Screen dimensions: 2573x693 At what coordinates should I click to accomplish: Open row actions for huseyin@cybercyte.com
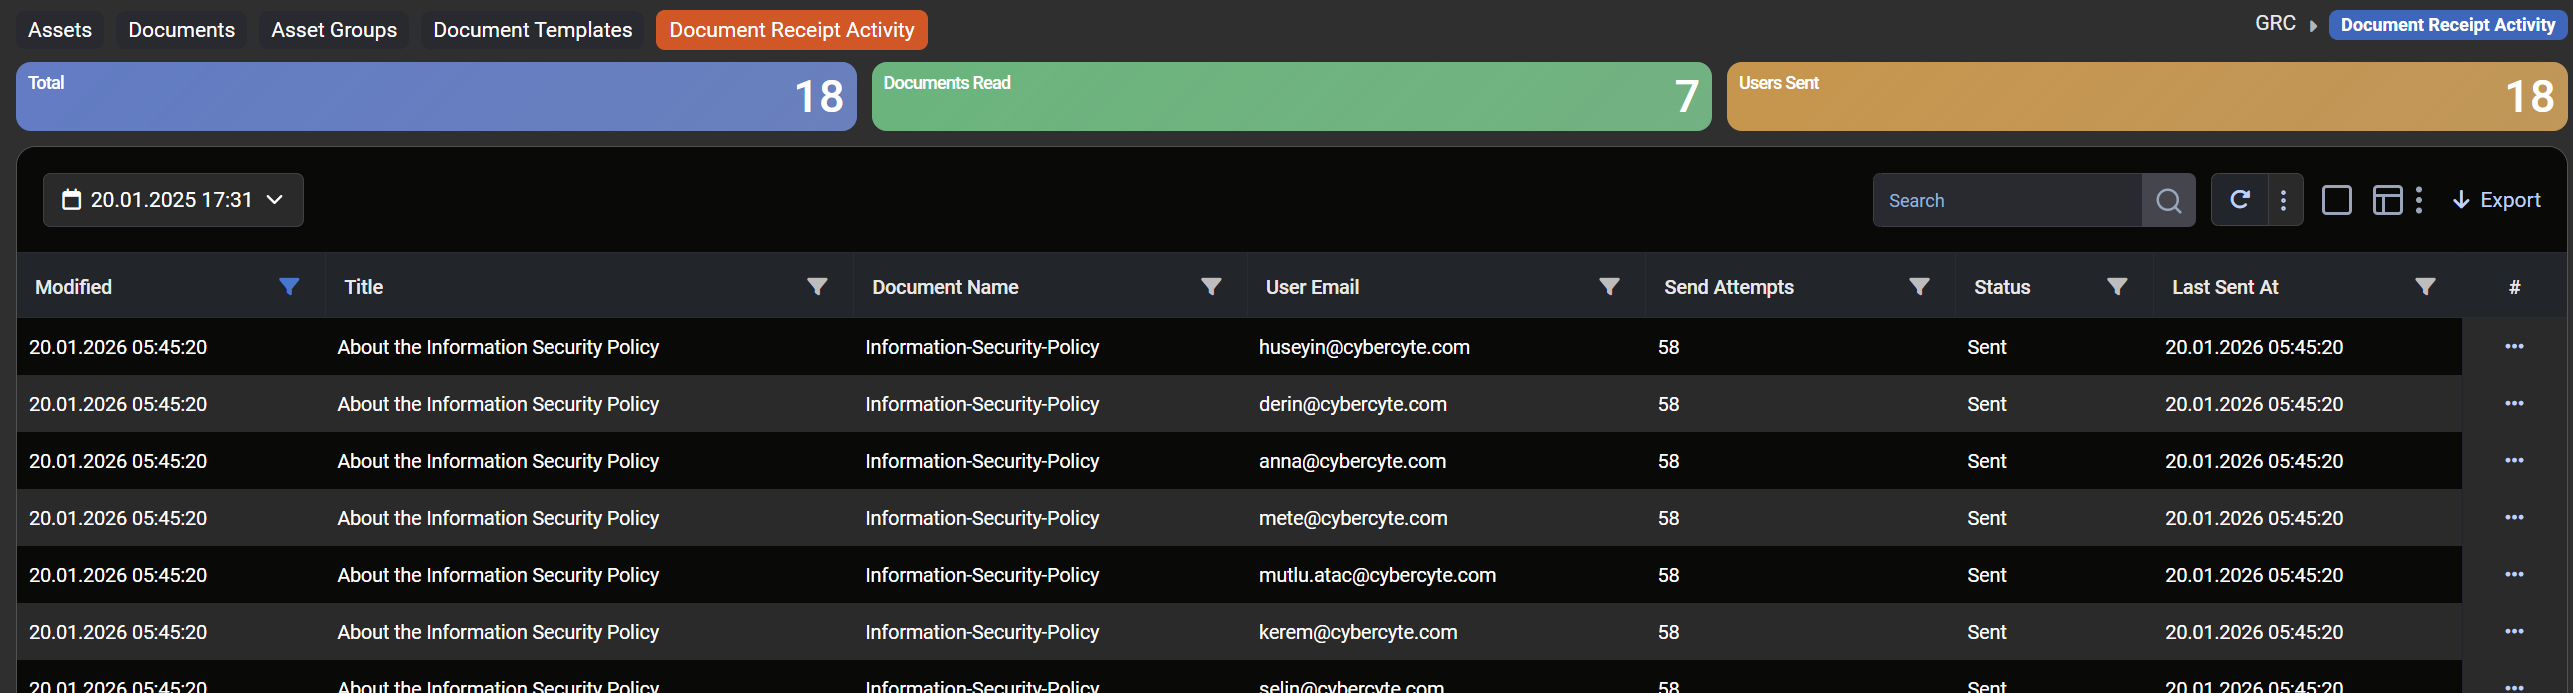(x=2514, y=347)
